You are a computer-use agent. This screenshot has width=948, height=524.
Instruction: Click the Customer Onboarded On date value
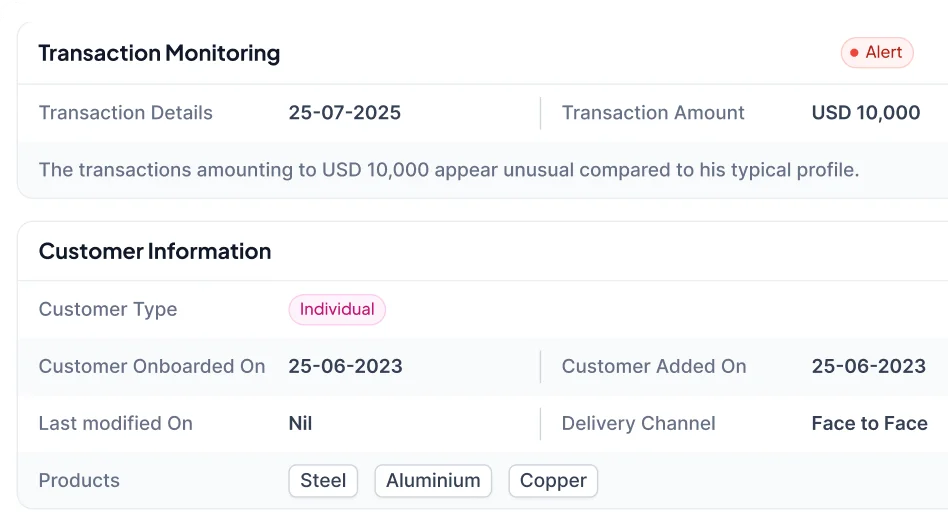coord(346,367)
